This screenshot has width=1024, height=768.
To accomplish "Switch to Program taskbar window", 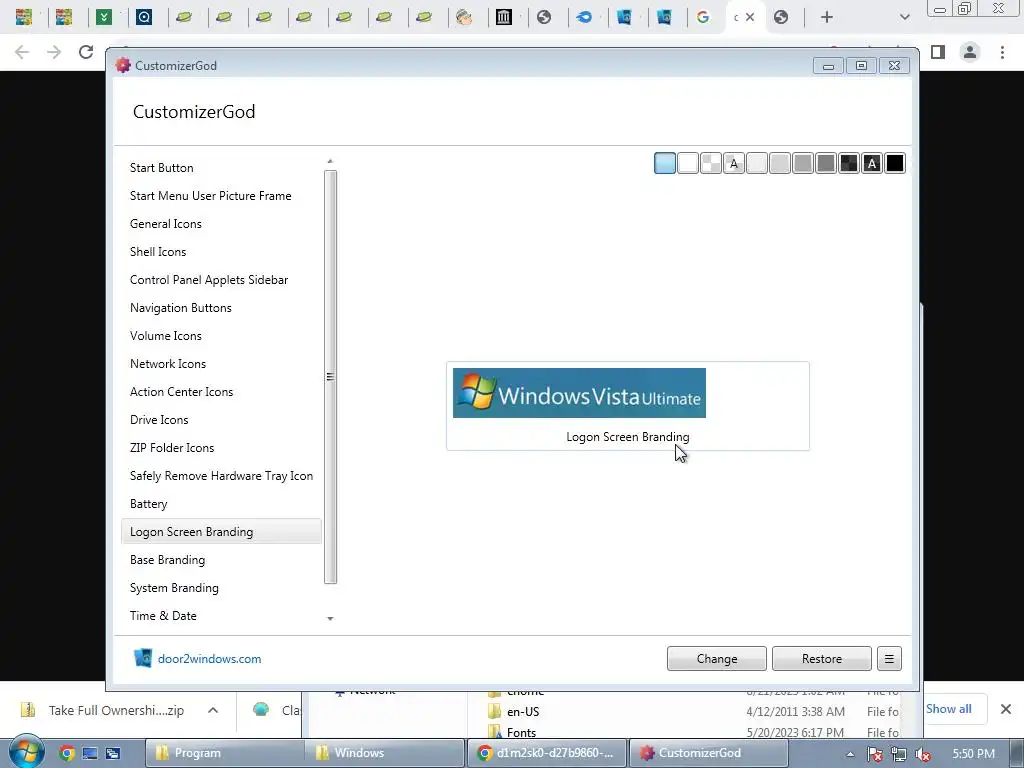I will [x=223, y=753].
